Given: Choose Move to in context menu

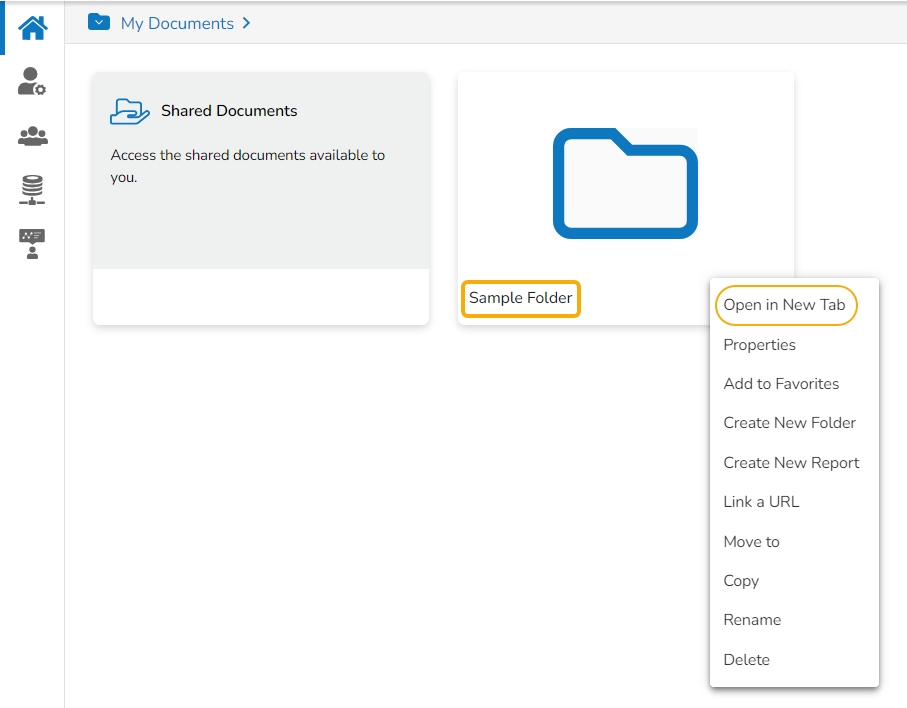Looking at the screenshot, I should 751,542.
